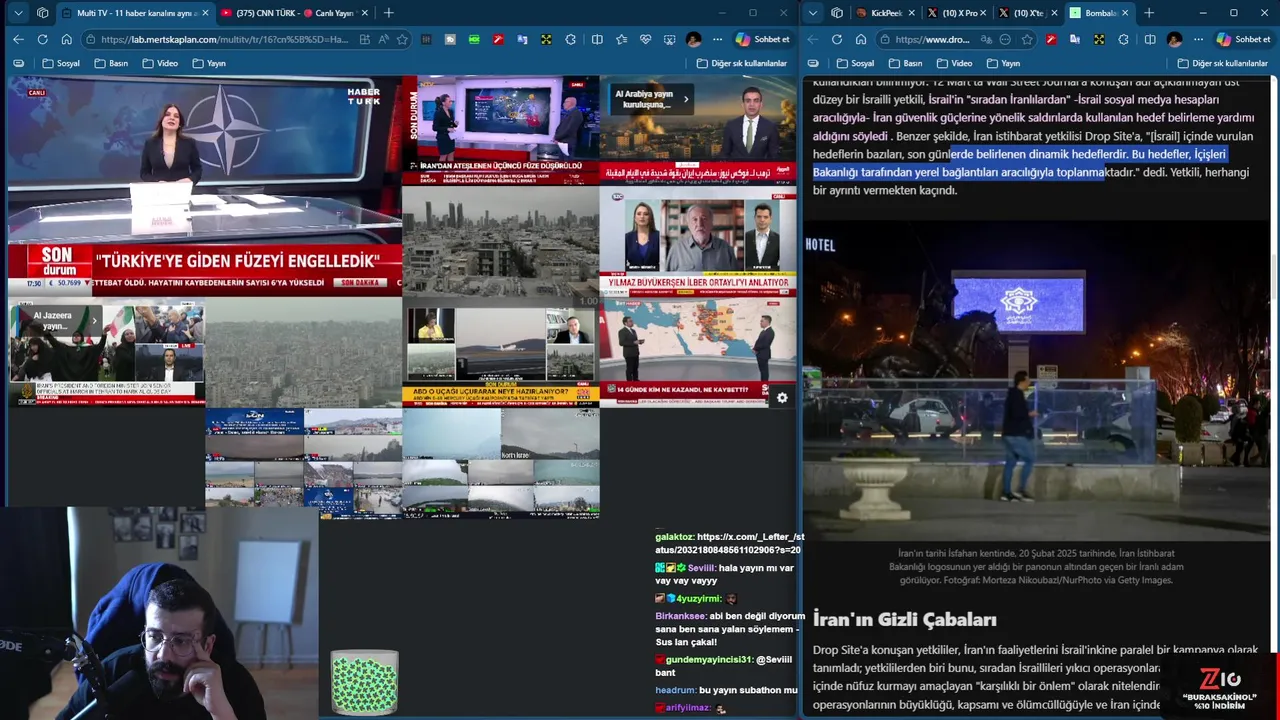The height and width of the screenshot is (720, 1280).
Task: Open Sohbet et Copilot in left window
Action: tap(763, 39)
